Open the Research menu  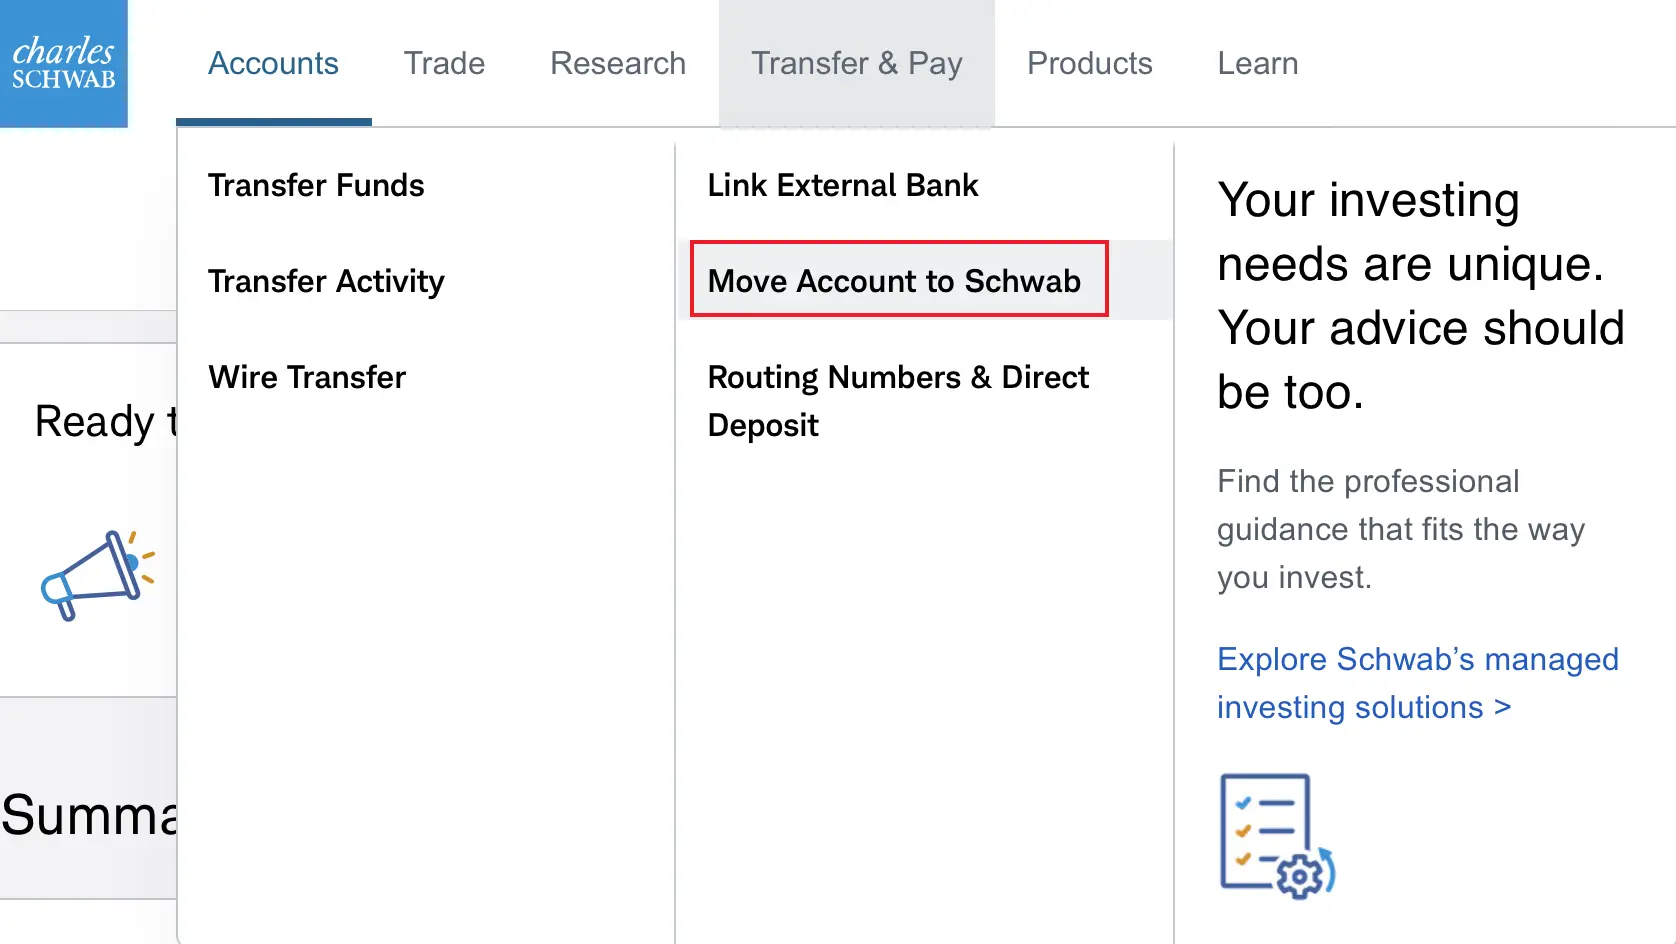click(618, 63)
